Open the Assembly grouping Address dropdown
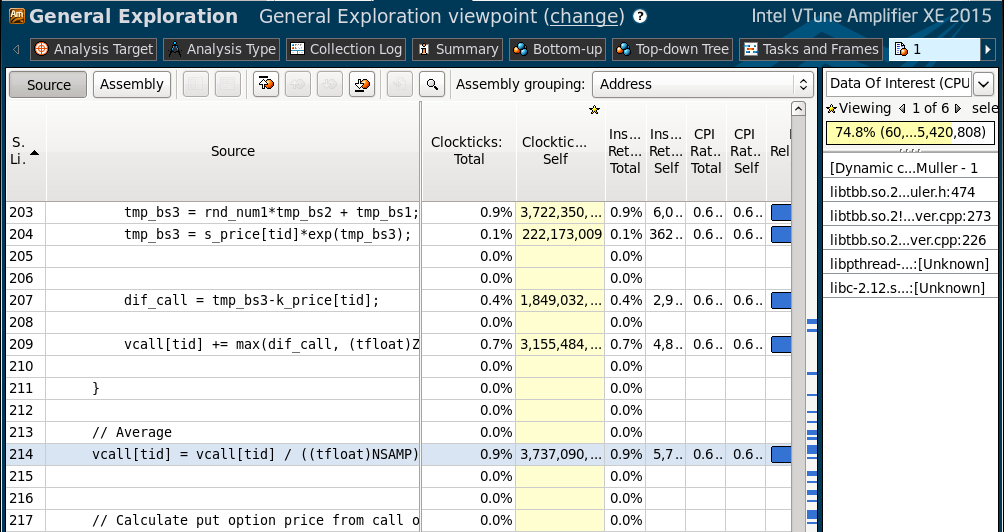 [702, 85]
